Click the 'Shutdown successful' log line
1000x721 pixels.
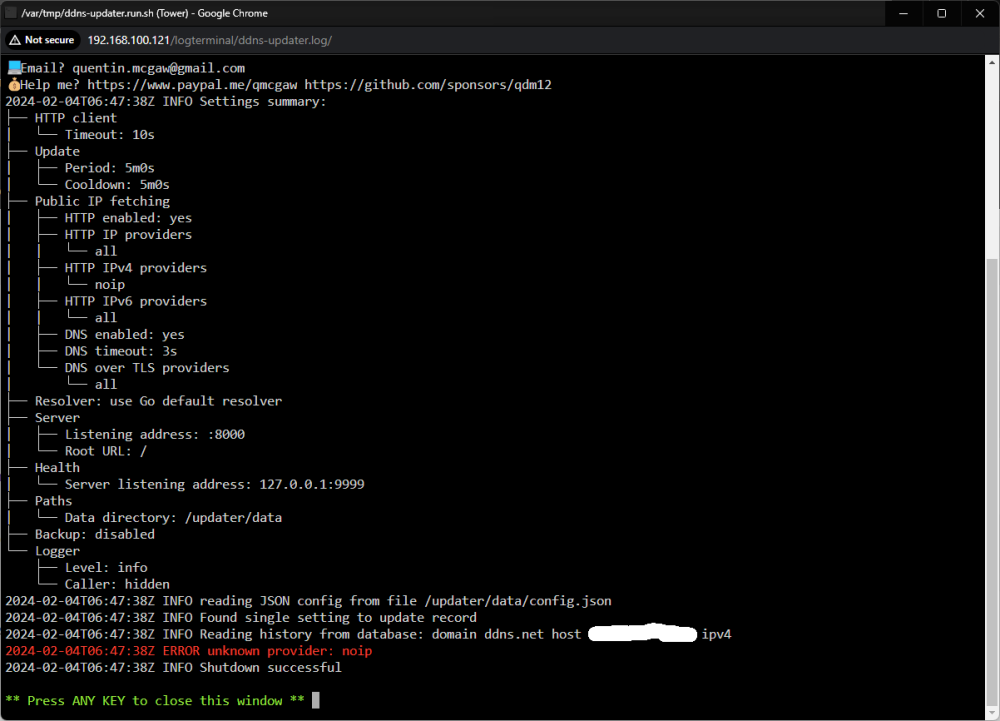coord(173,667)
